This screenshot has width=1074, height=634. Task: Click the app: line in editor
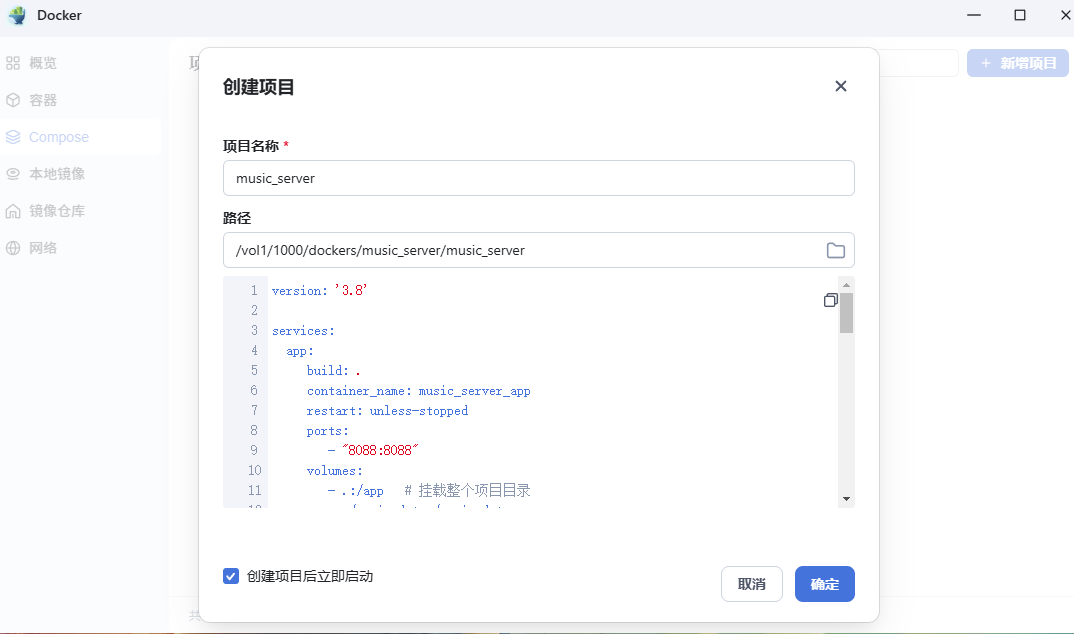[300, 351]
